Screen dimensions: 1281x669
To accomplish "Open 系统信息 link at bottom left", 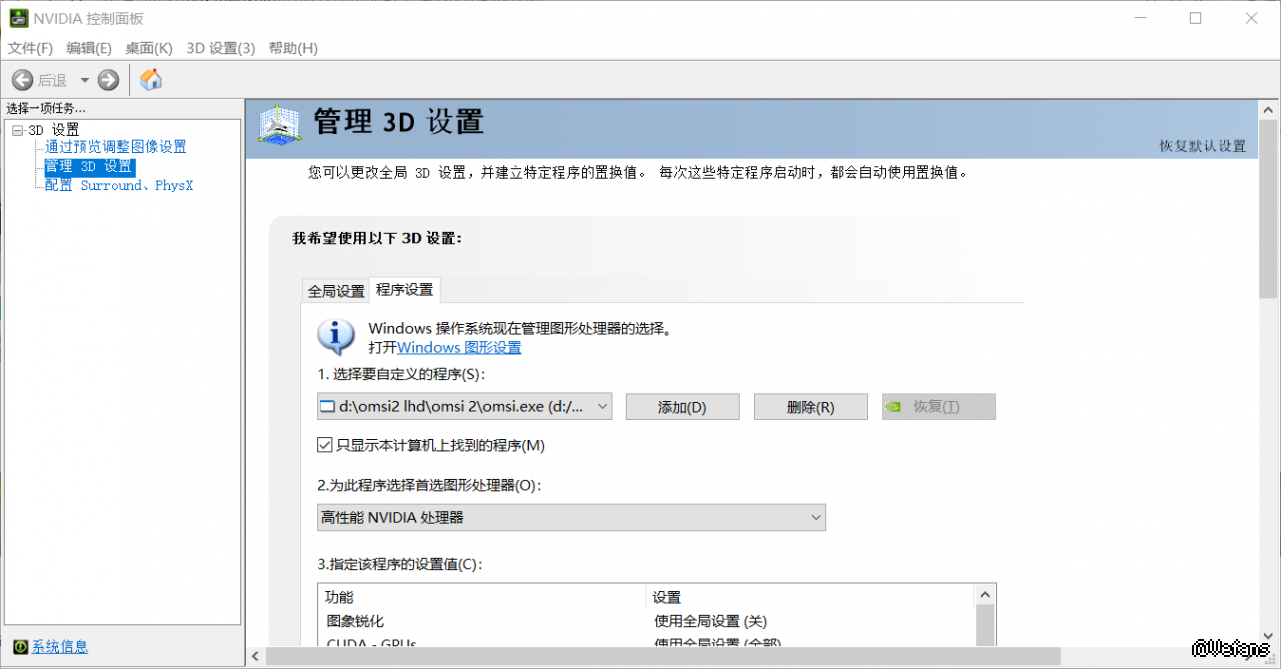I will coord(59,647).
